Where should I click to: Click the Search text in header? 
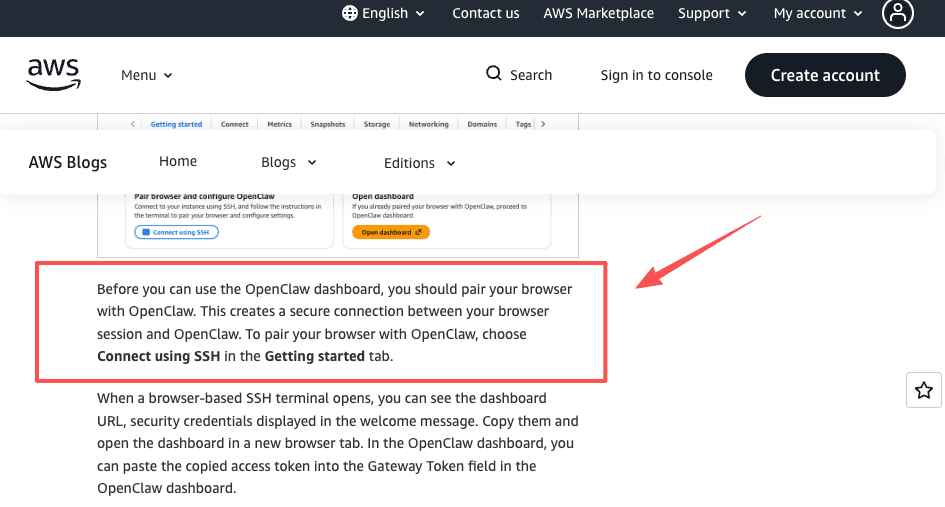pos(531,75)
